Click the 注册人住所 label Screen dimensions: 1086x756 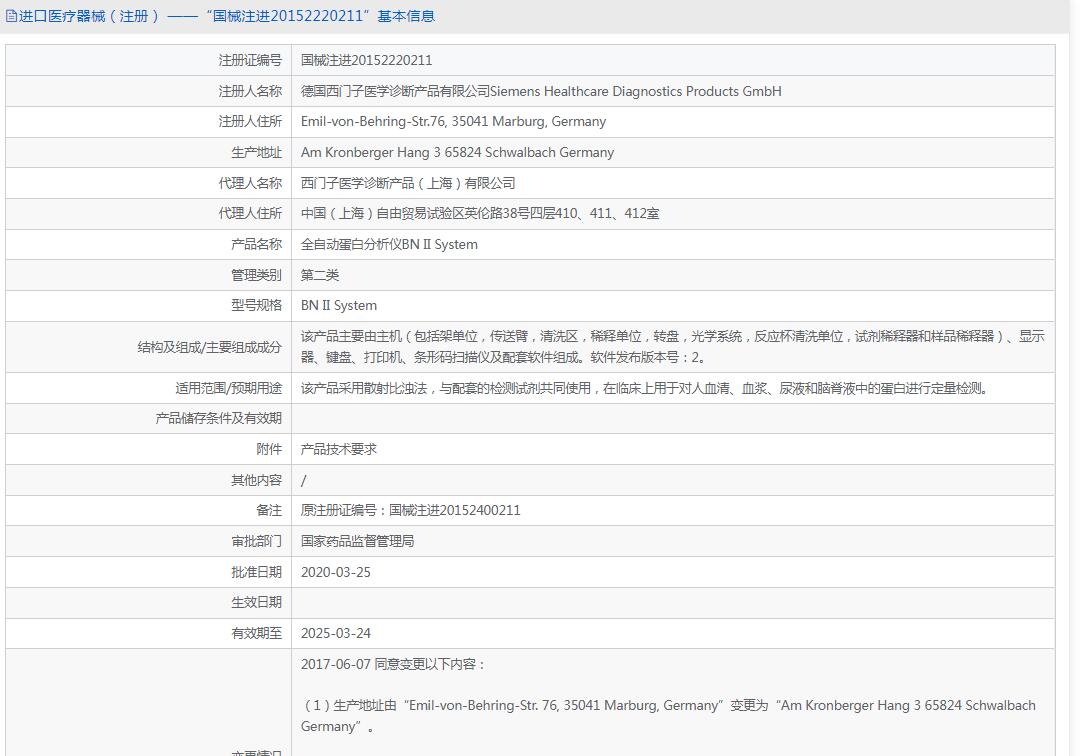[x=250, y=122]
